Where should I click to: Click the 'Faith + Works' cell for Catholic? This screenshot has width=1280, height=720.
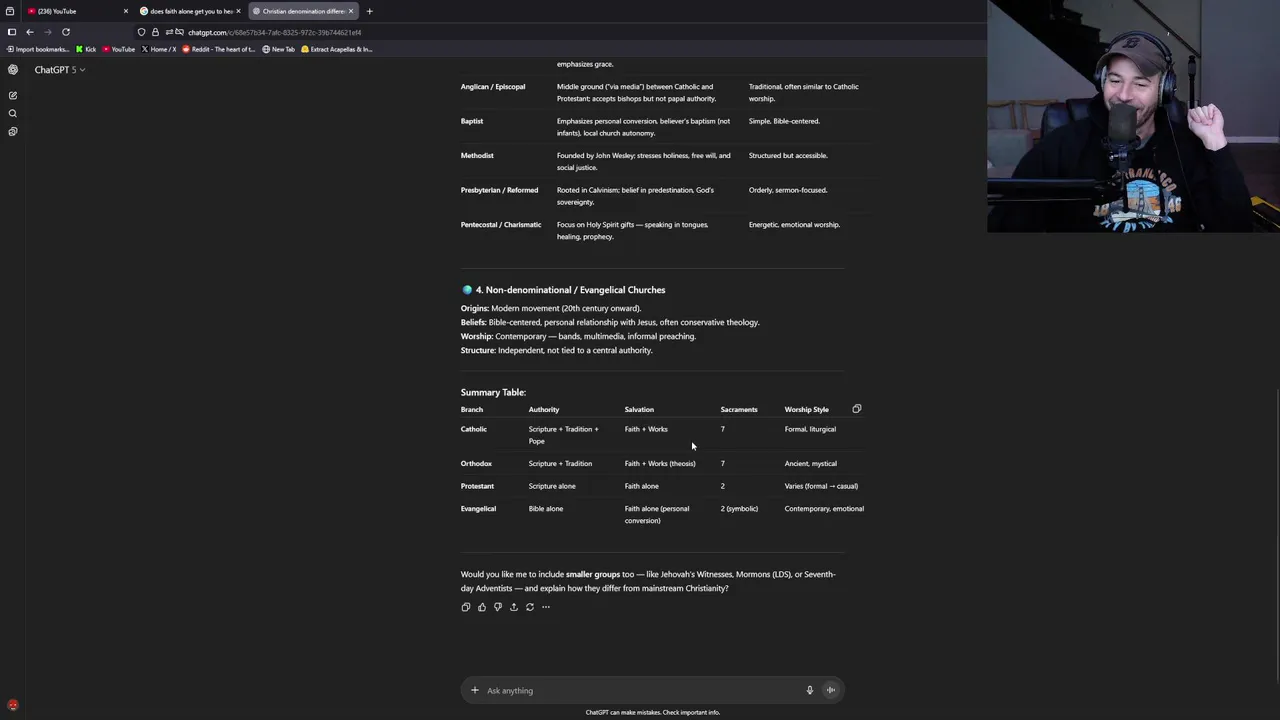(x=646, y=429)
